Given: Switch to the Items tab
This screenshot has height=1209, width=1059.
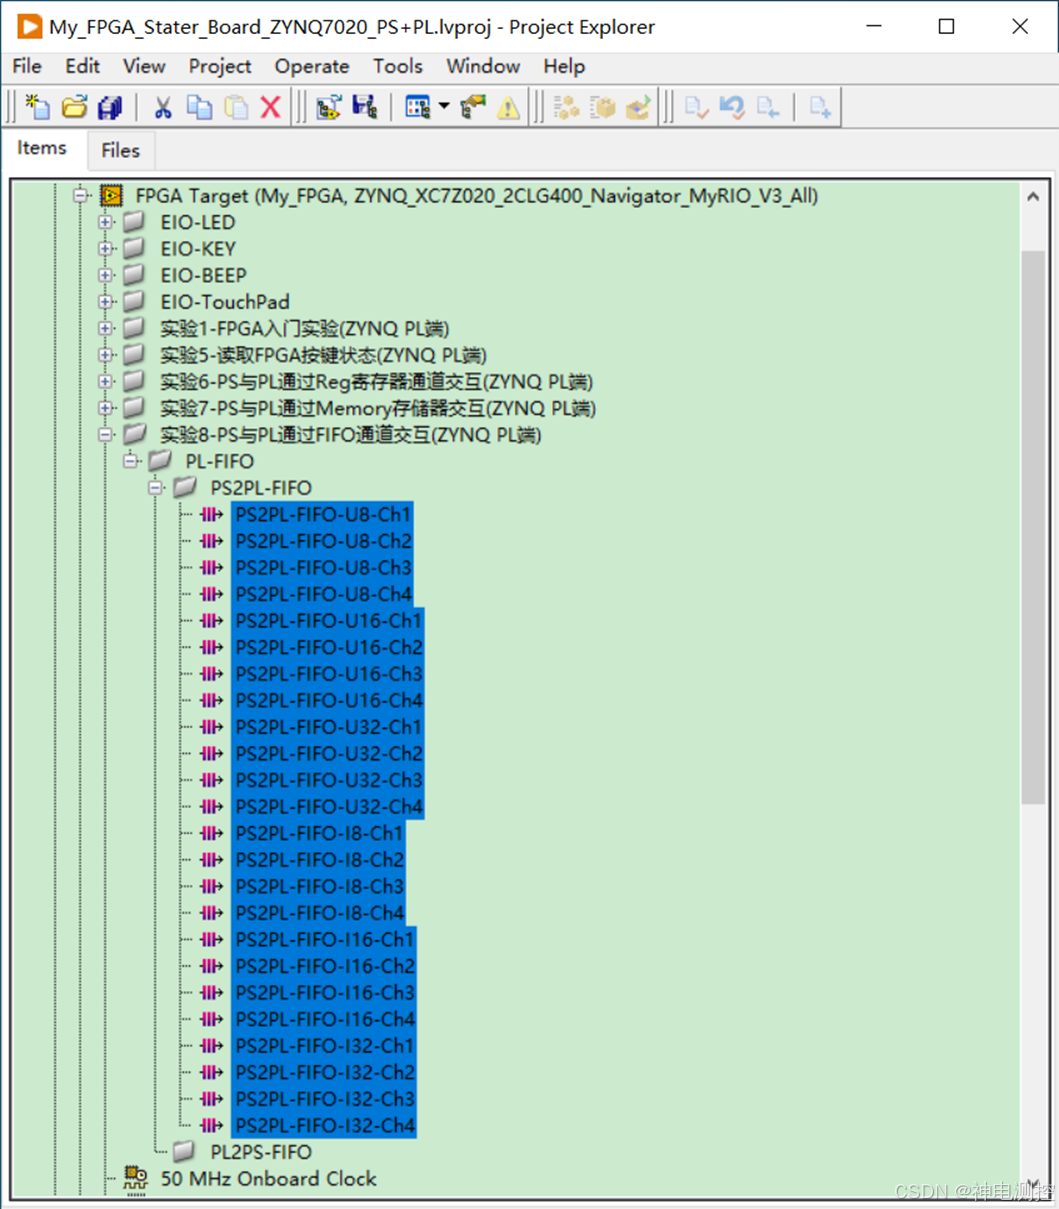Looking at the screenshot, I should (42, 148).
